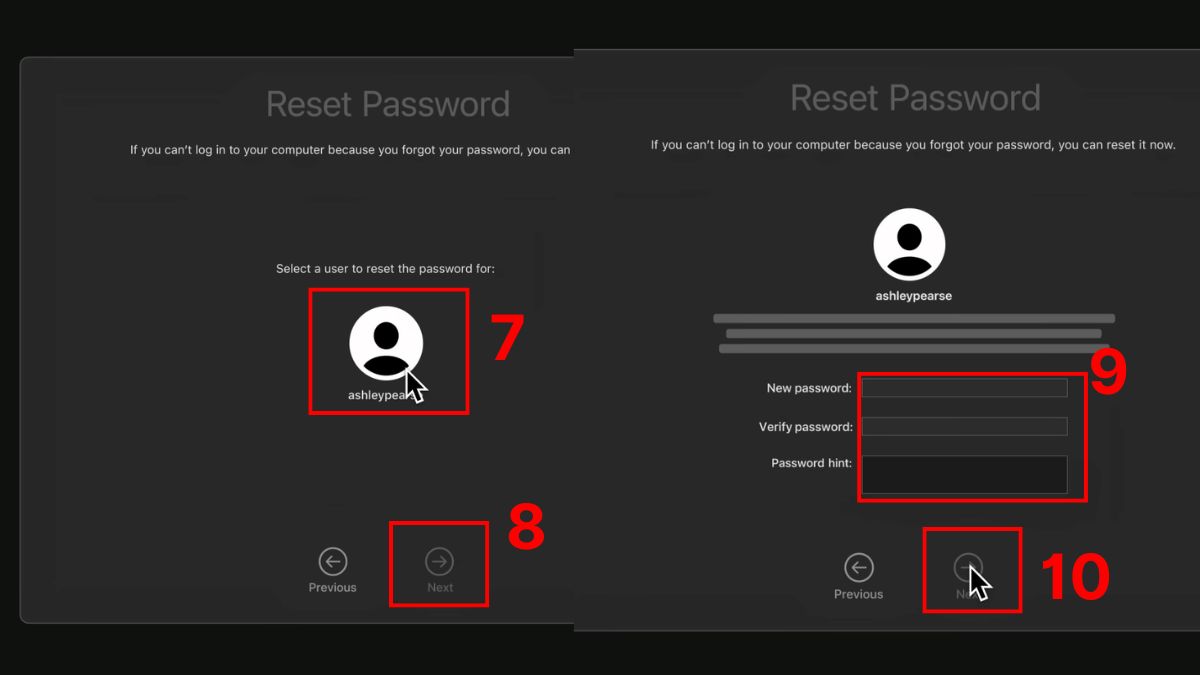Viewport: 1200px width, 675px height.
Task: Focus the Verify password field
Action: (x=964, y=426)
